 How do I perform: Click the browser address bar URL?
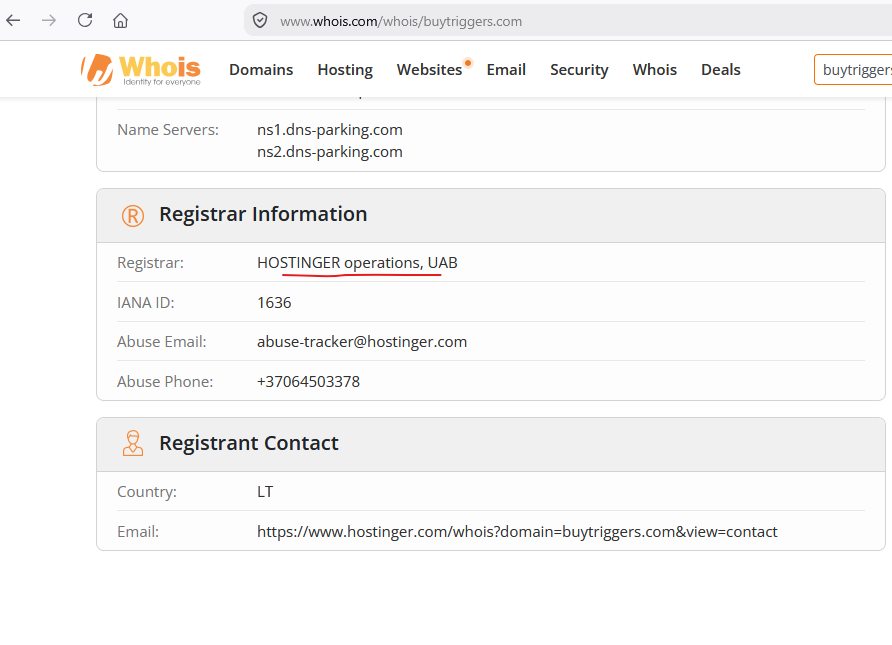(401, 21)
